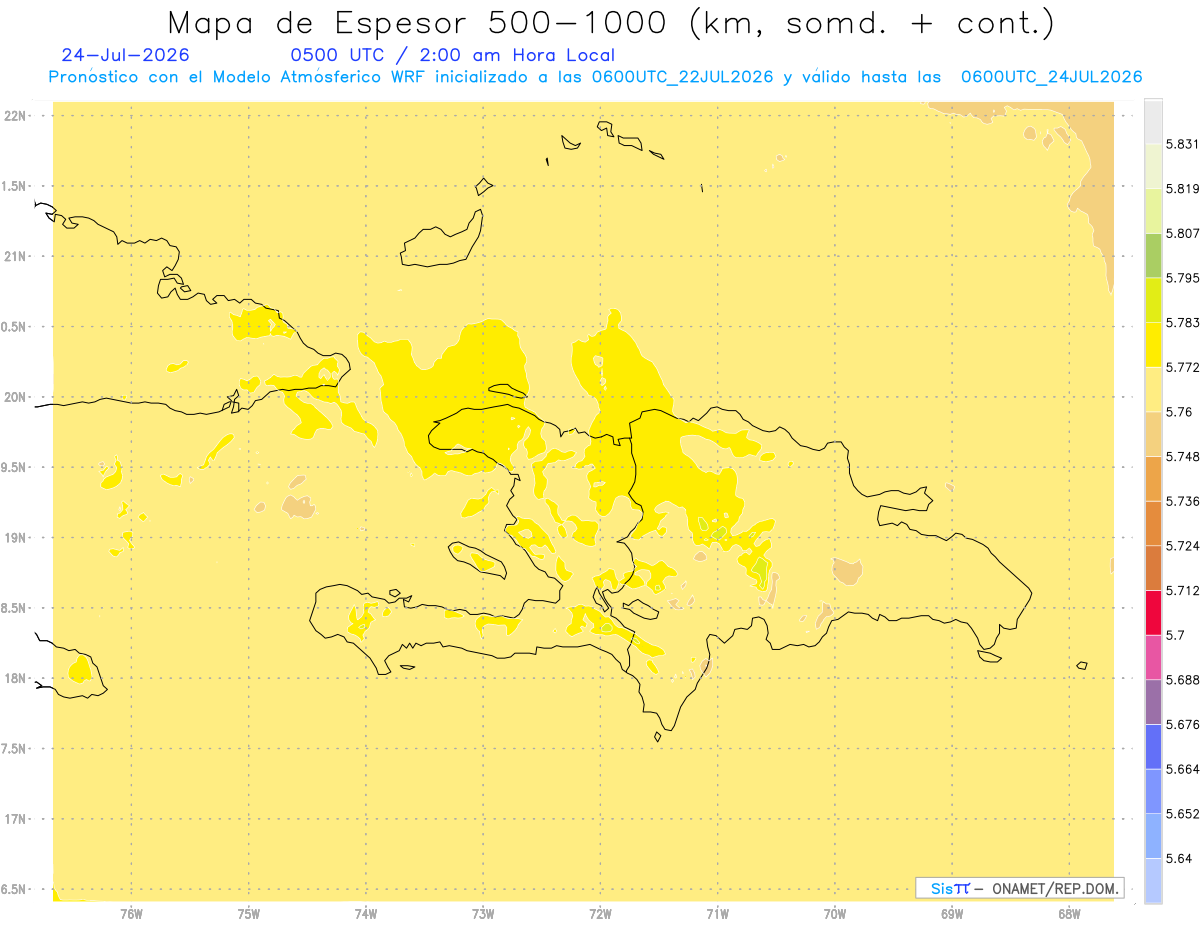Click the legend value 5.676
This screenshot has height=927, width=1200.
point(1182,725)
